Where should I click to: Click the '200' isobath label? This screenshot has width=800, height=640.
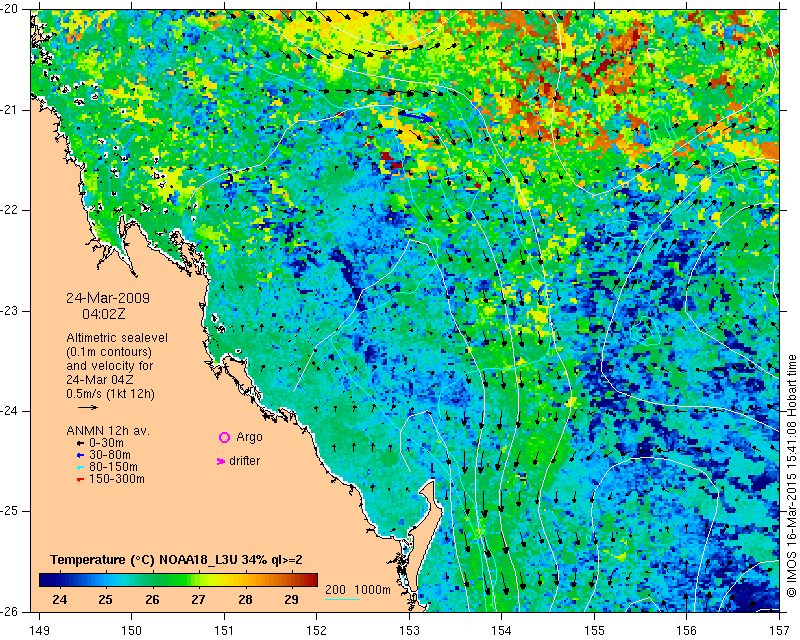335,590
